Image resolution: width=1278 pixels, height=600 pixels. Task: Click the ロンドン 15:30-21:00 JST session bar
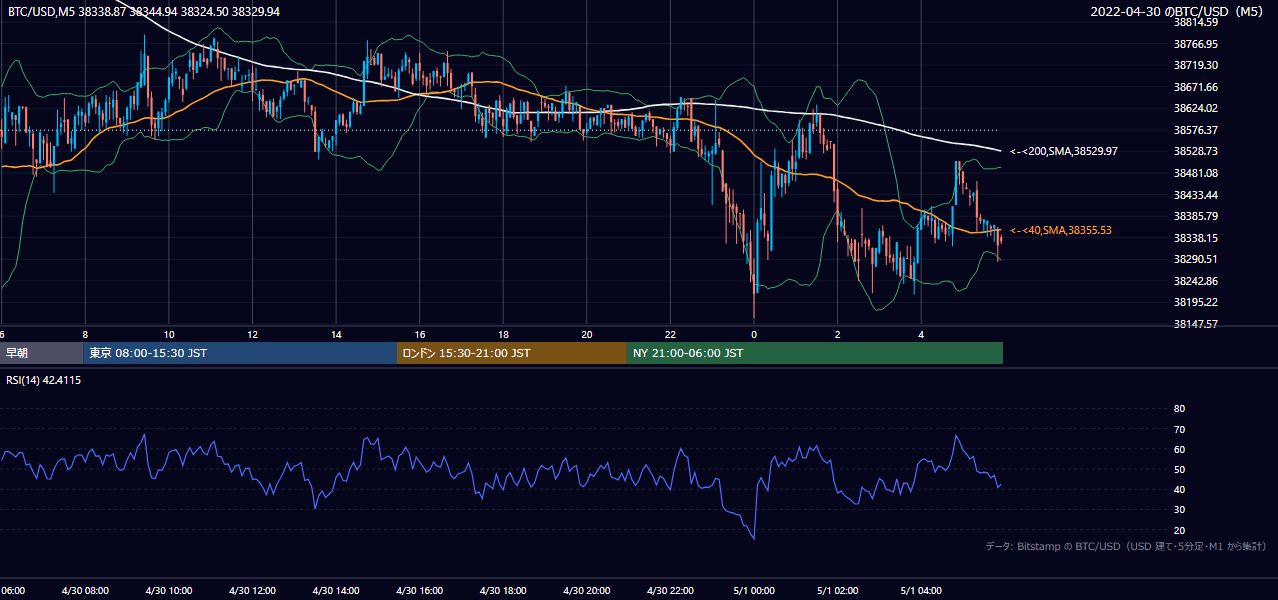(512, 353)
